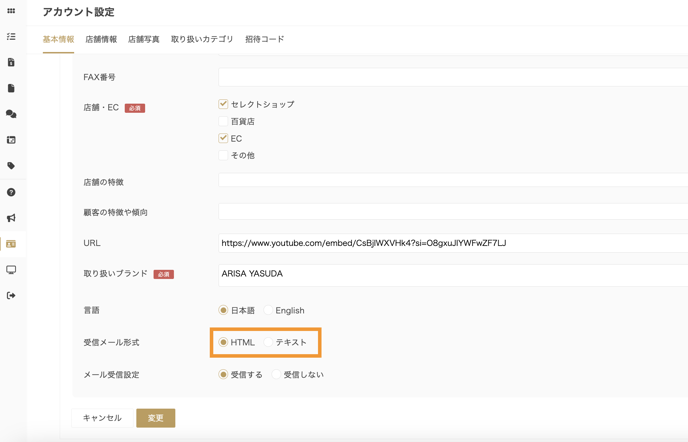The height and width of the screenshot is (442, 688).
Task: Uncheck the セレクトショップ checkbox
Action: point(223,104)
